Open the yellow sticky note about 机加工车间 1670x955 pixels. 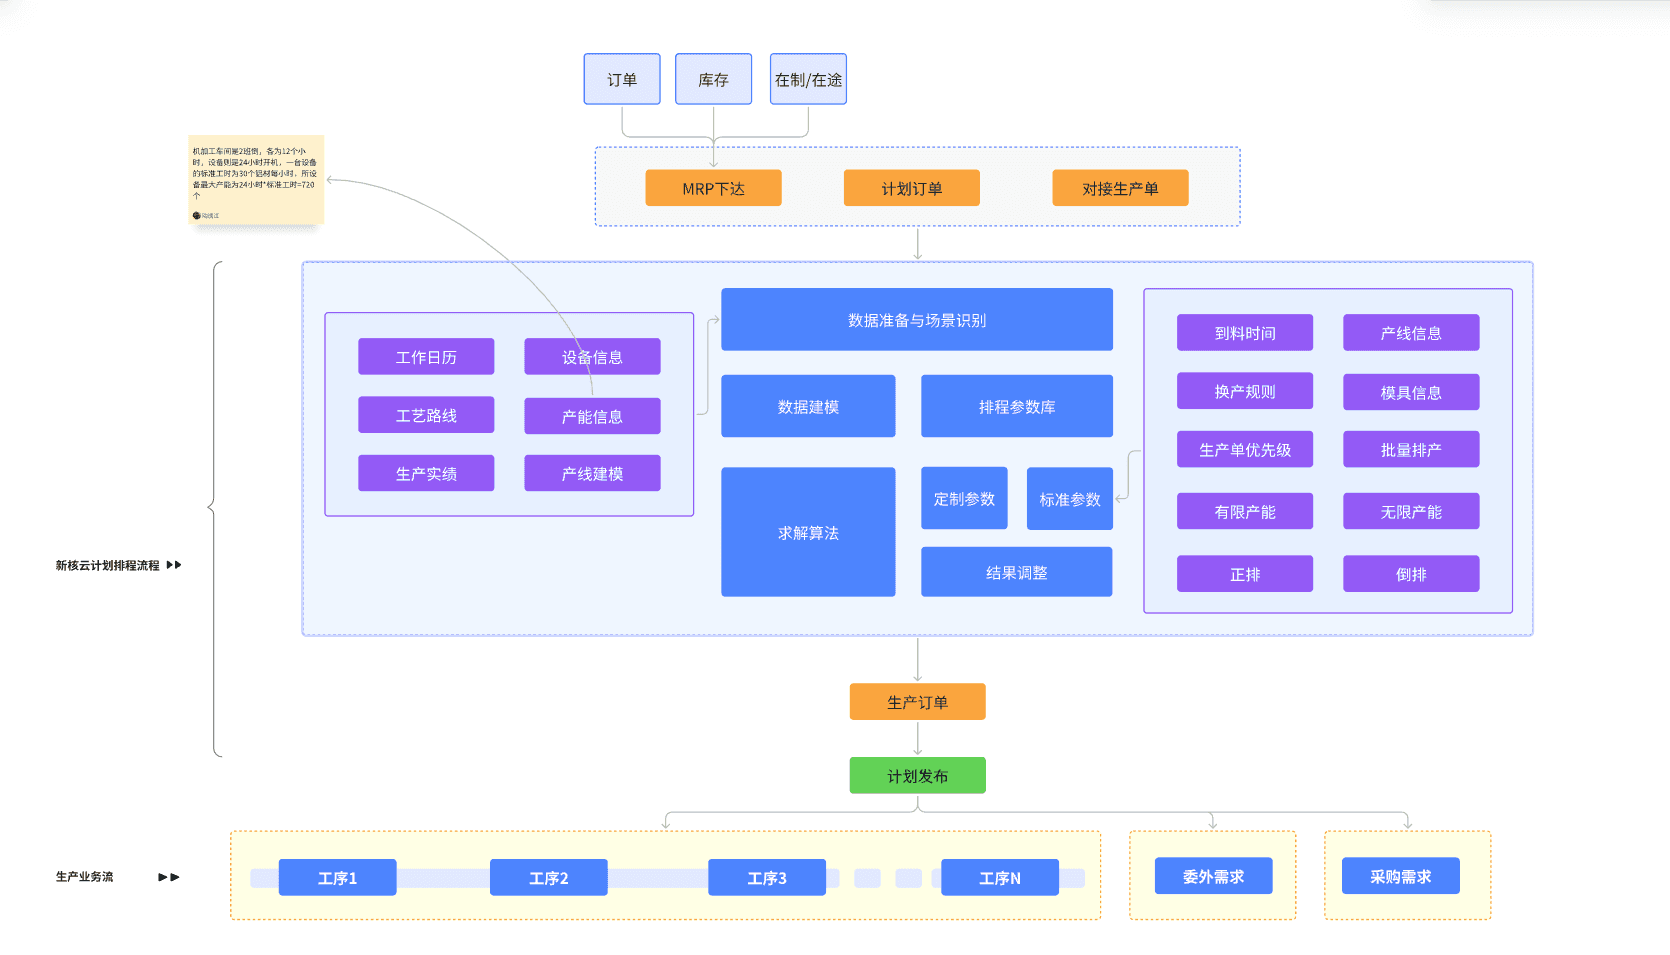[x=256, y=179]
